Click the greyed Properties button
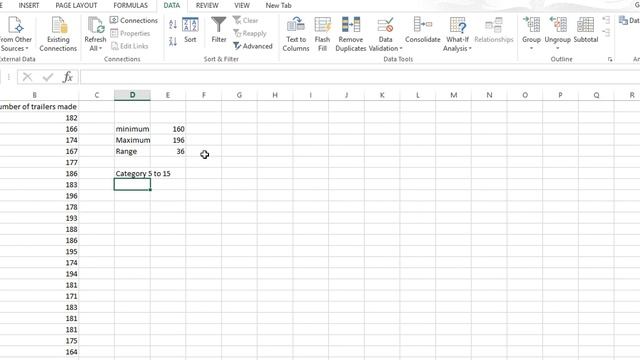This screenshot has width=640, height=360. coord(130,33)
